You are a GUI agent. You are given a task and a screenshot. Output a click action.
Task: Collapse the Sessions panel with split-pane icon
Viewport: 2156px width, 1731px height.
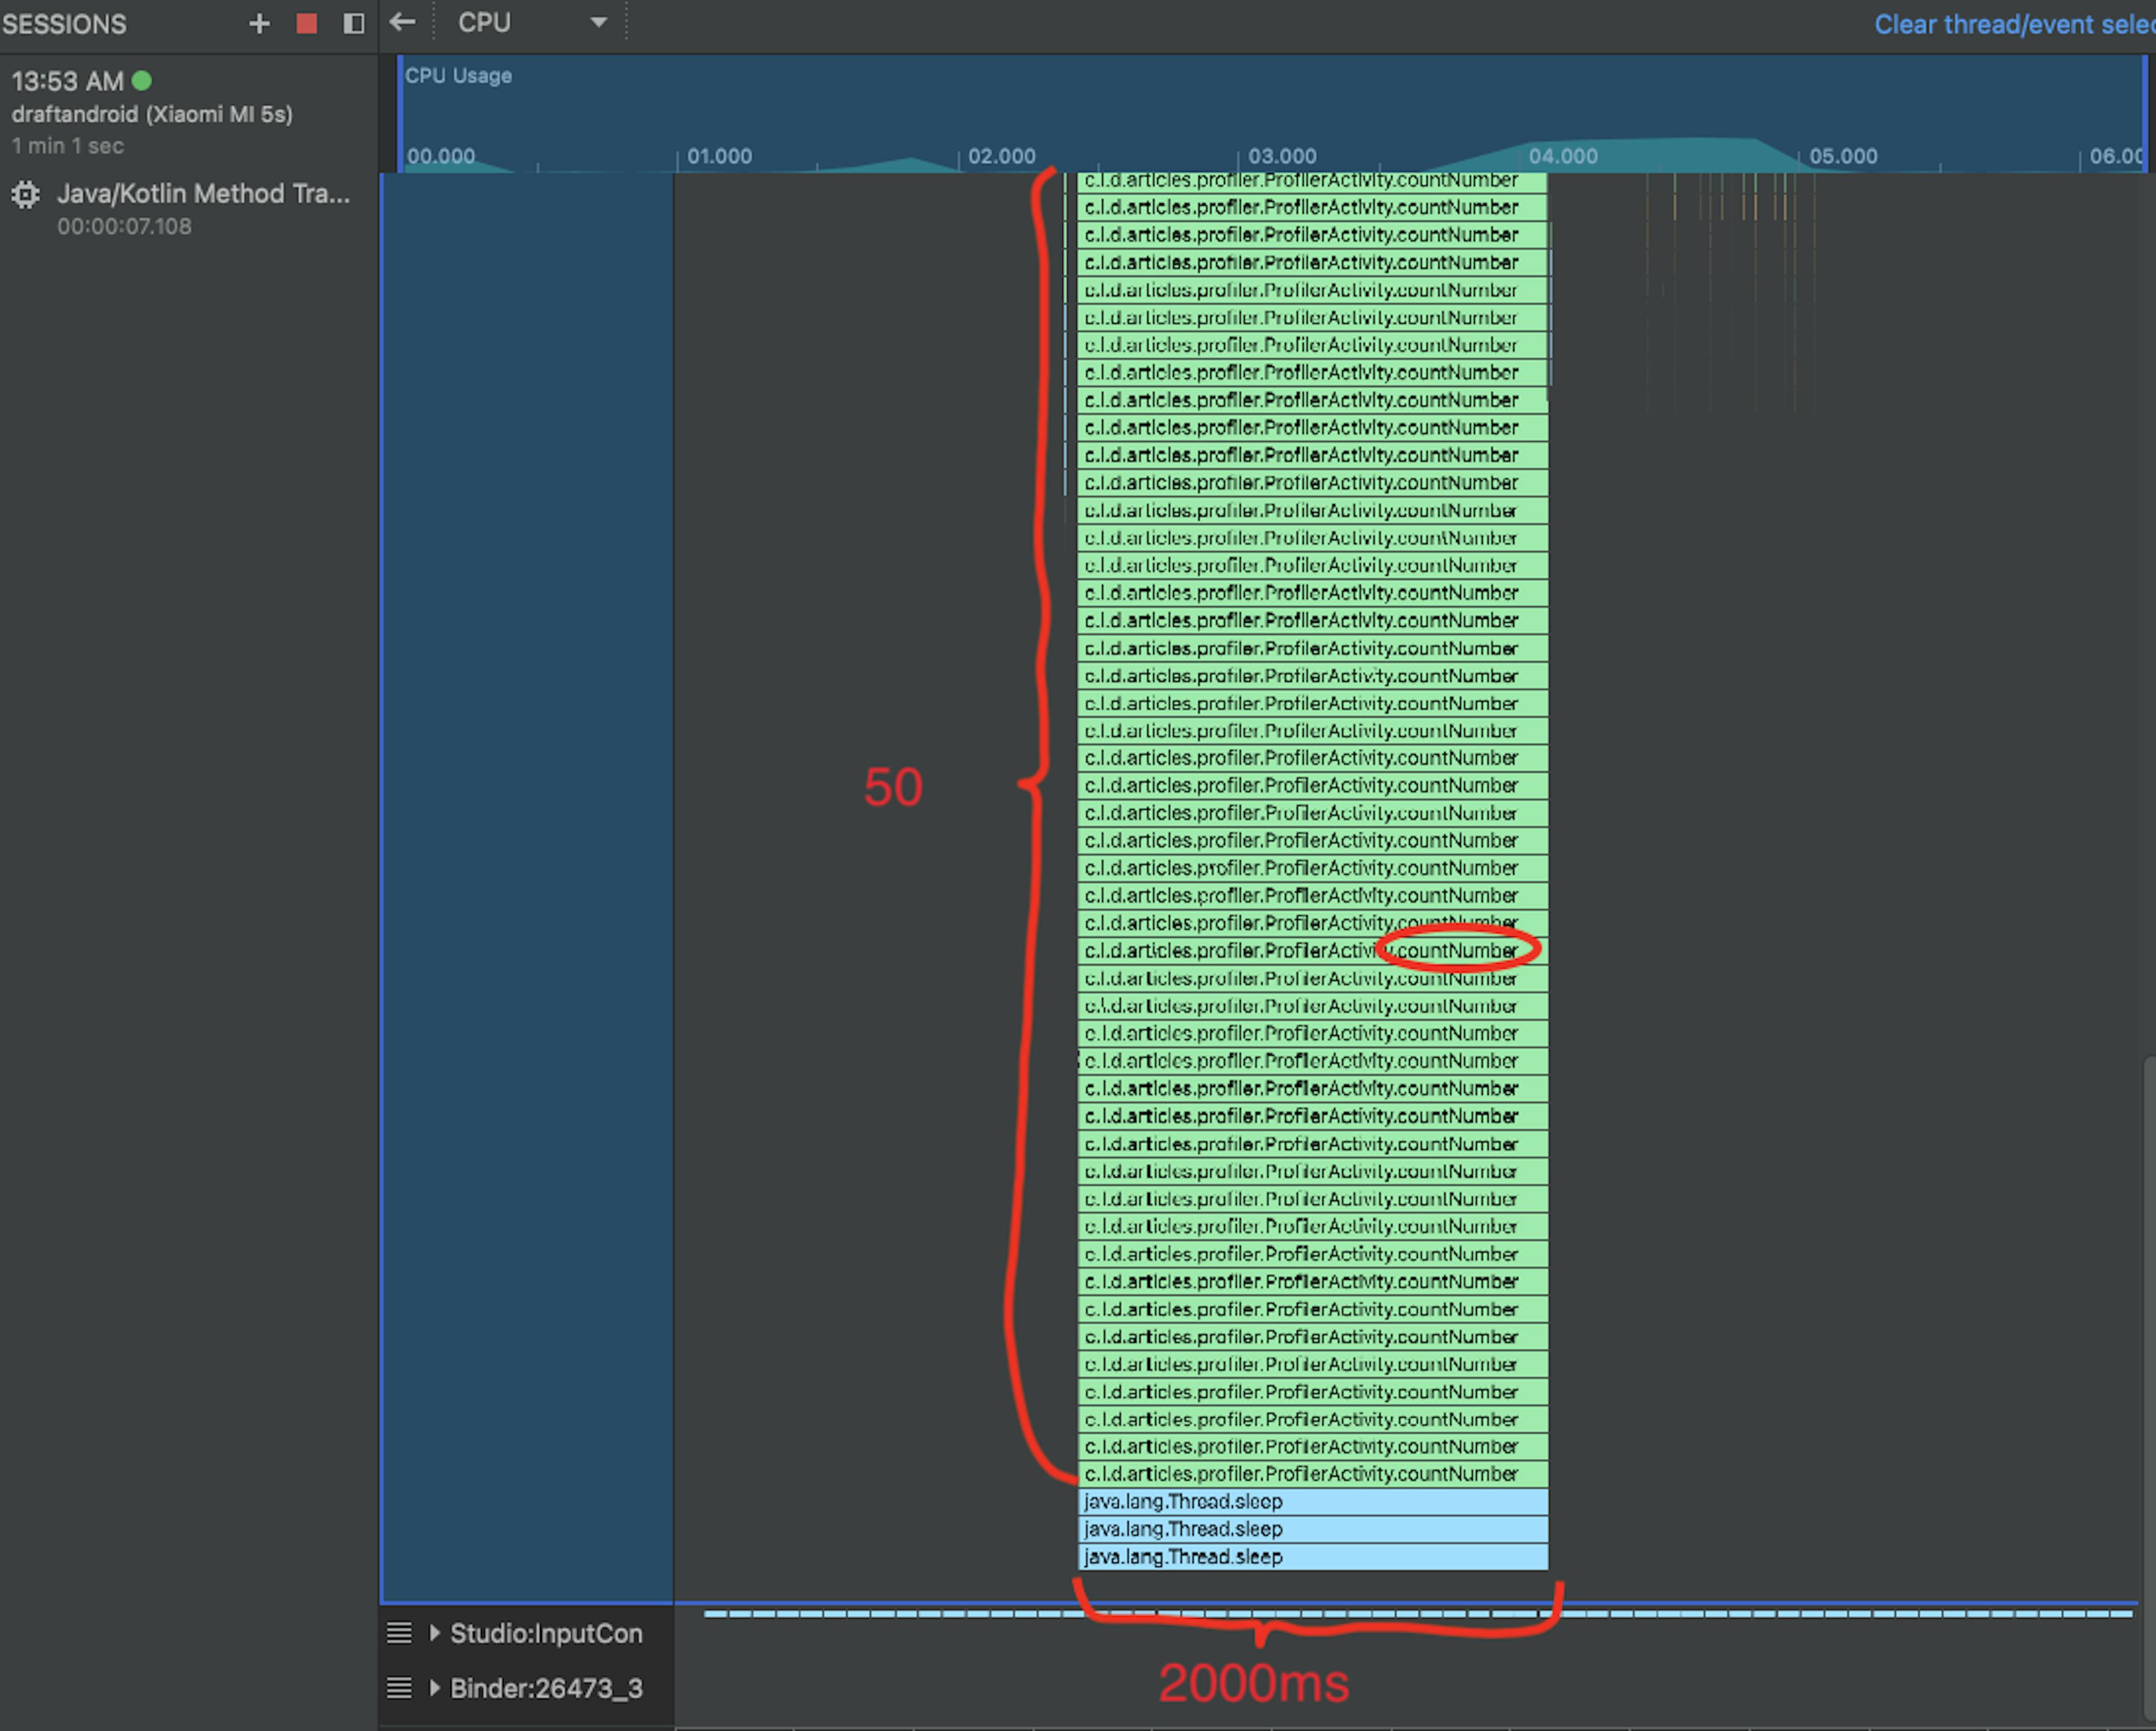(x=352, y=24)
